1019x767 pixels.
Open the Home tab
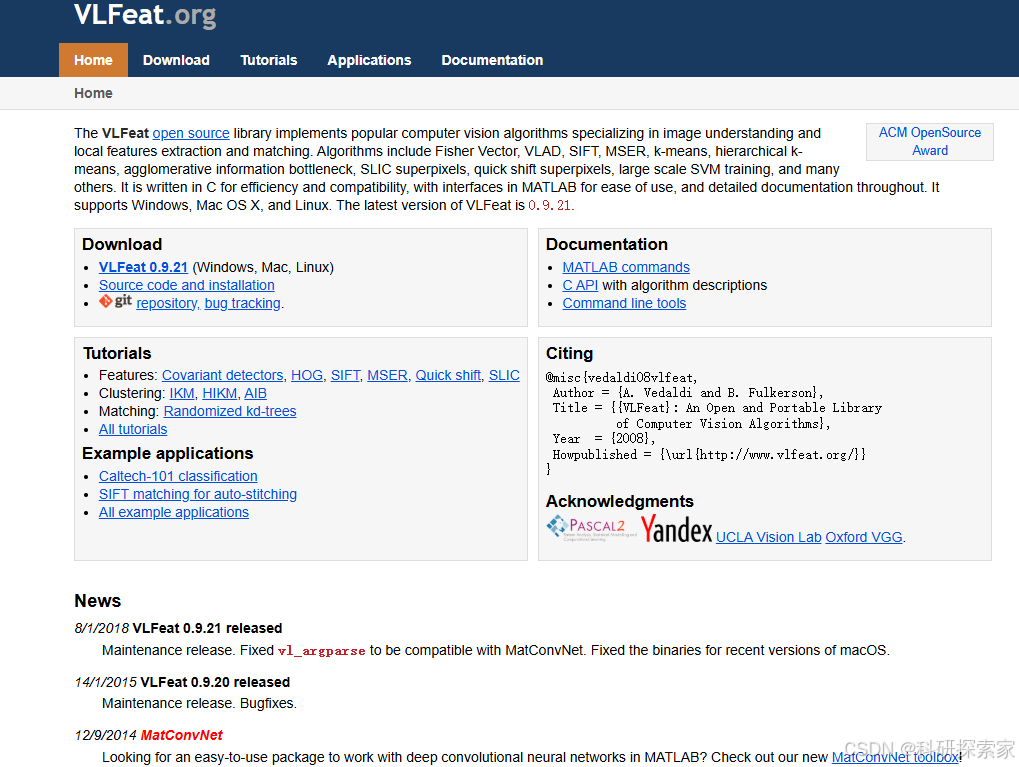93,60
